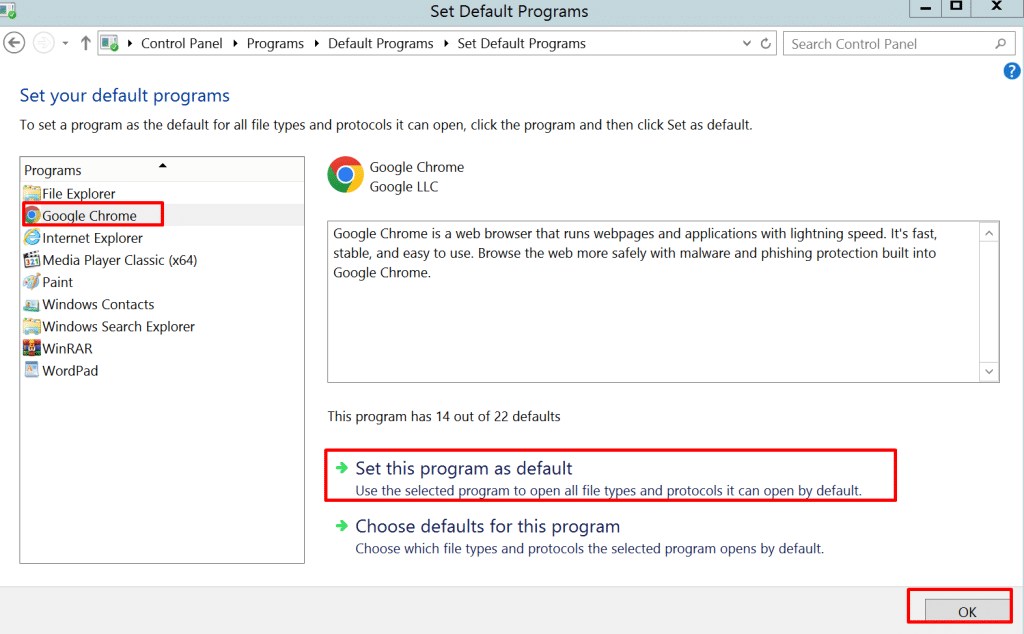The height and width of the screenshot is (634, 1024).
Task: Click the Internet Explorer icon
Action: [31, 238]
